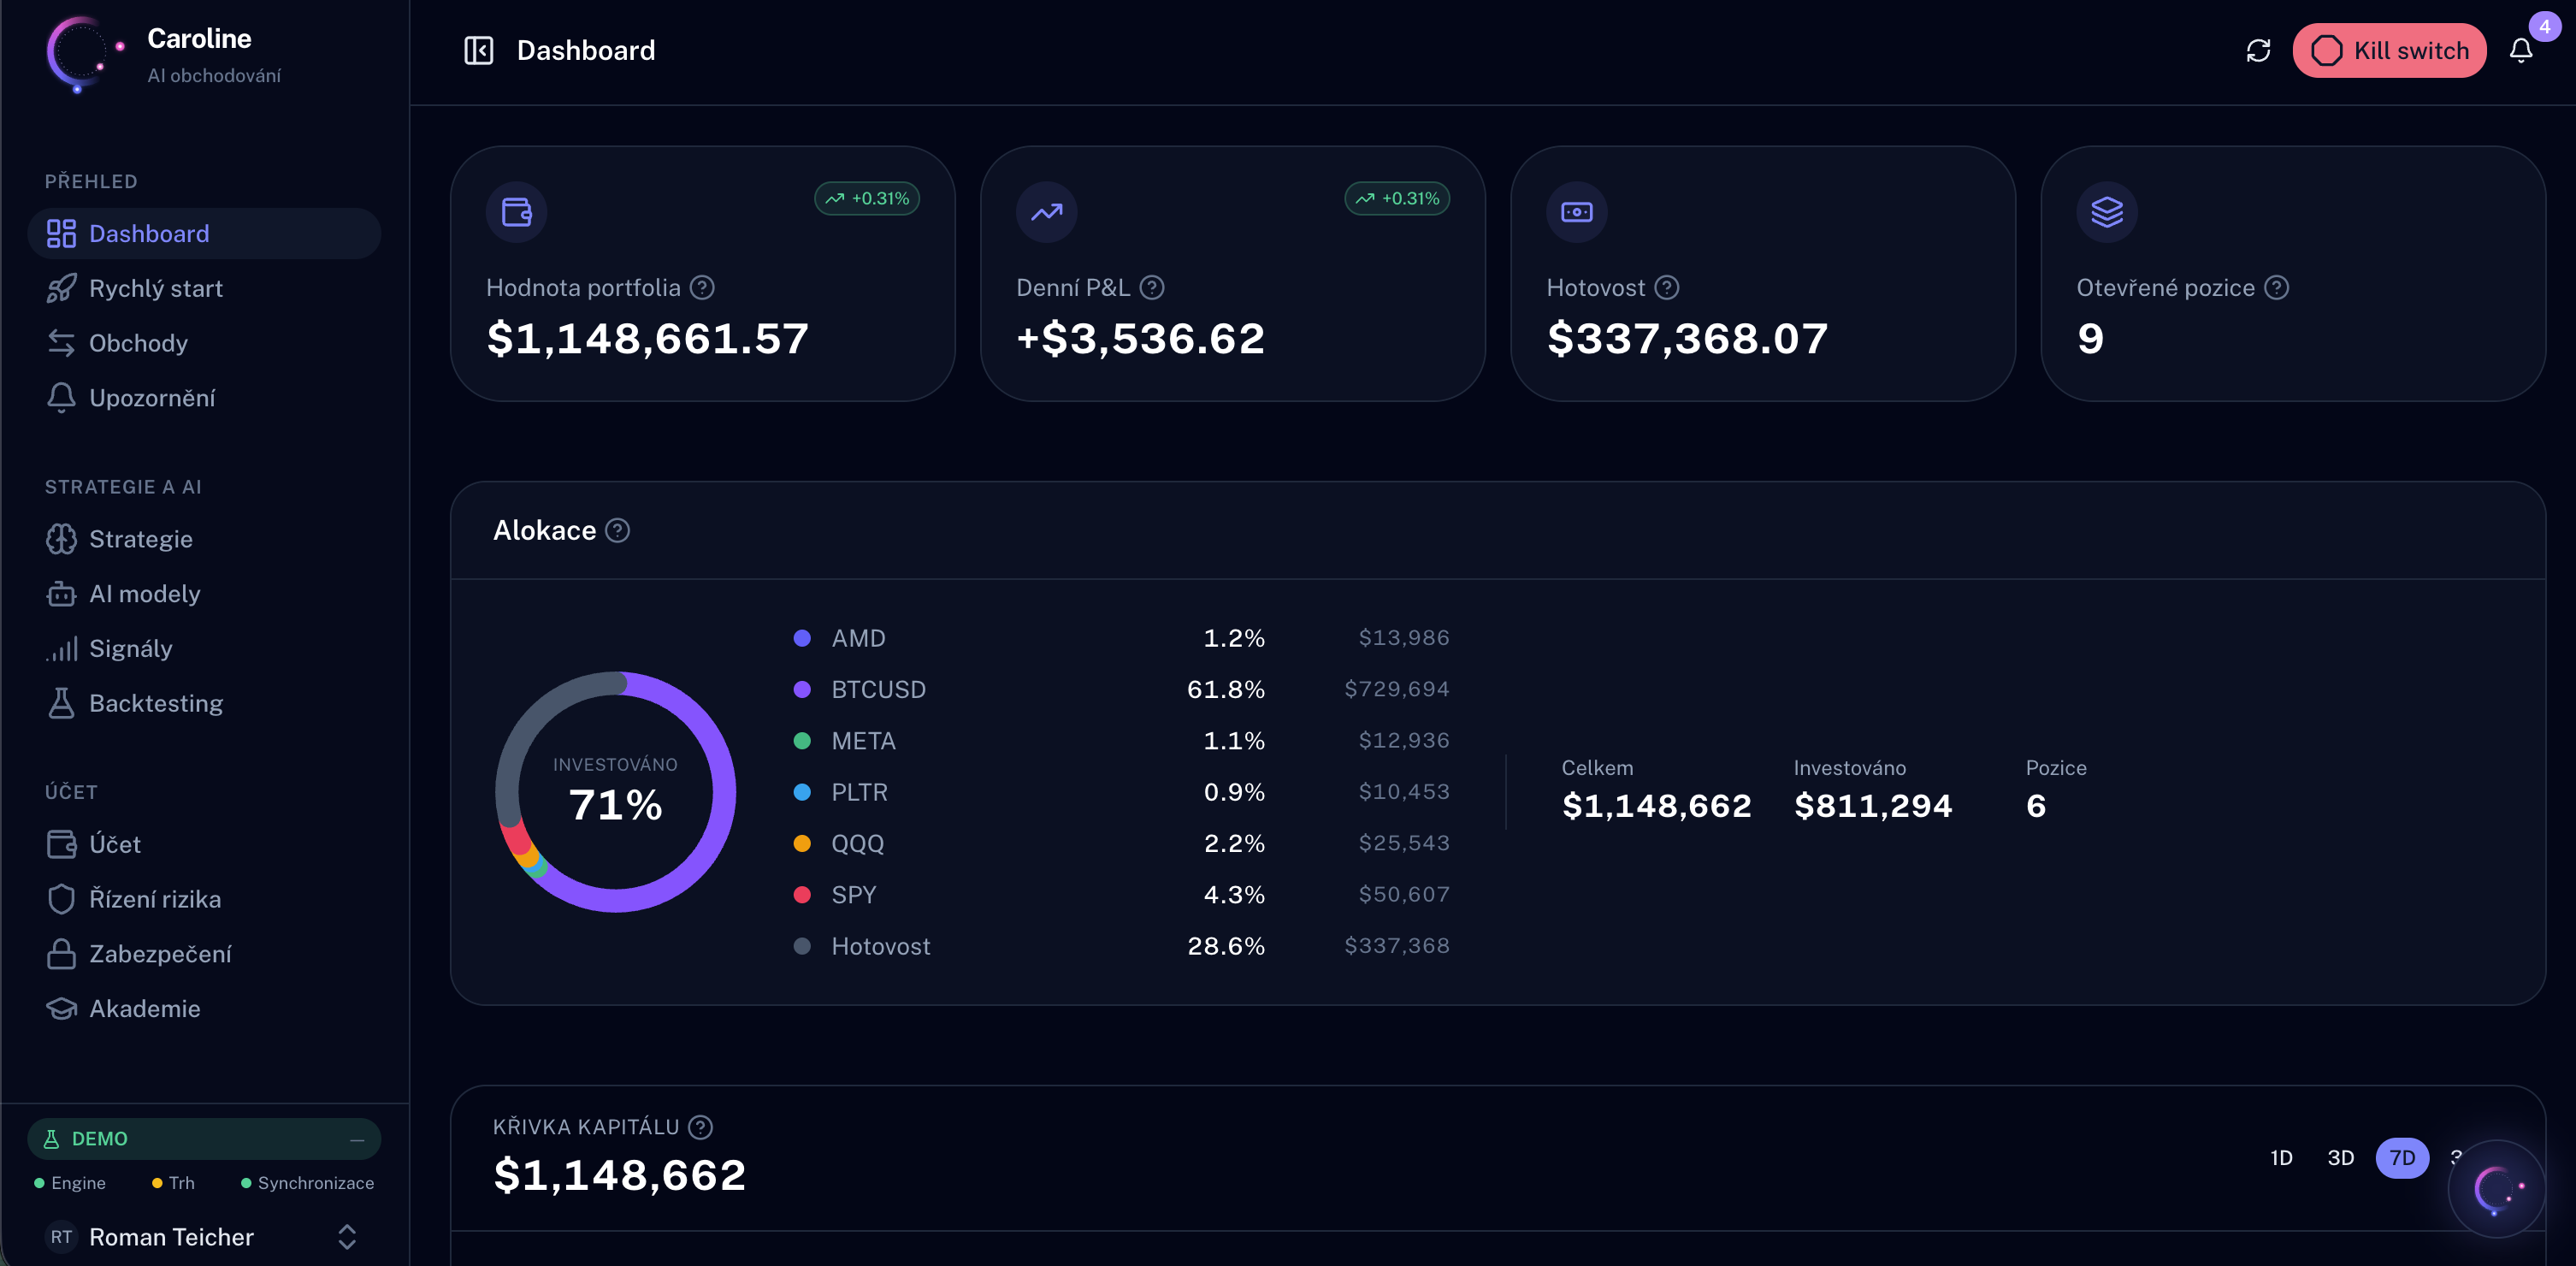Click the SPY red legend dot
This screenshot has width=2576, height=1266.
(x=801, y=895)
